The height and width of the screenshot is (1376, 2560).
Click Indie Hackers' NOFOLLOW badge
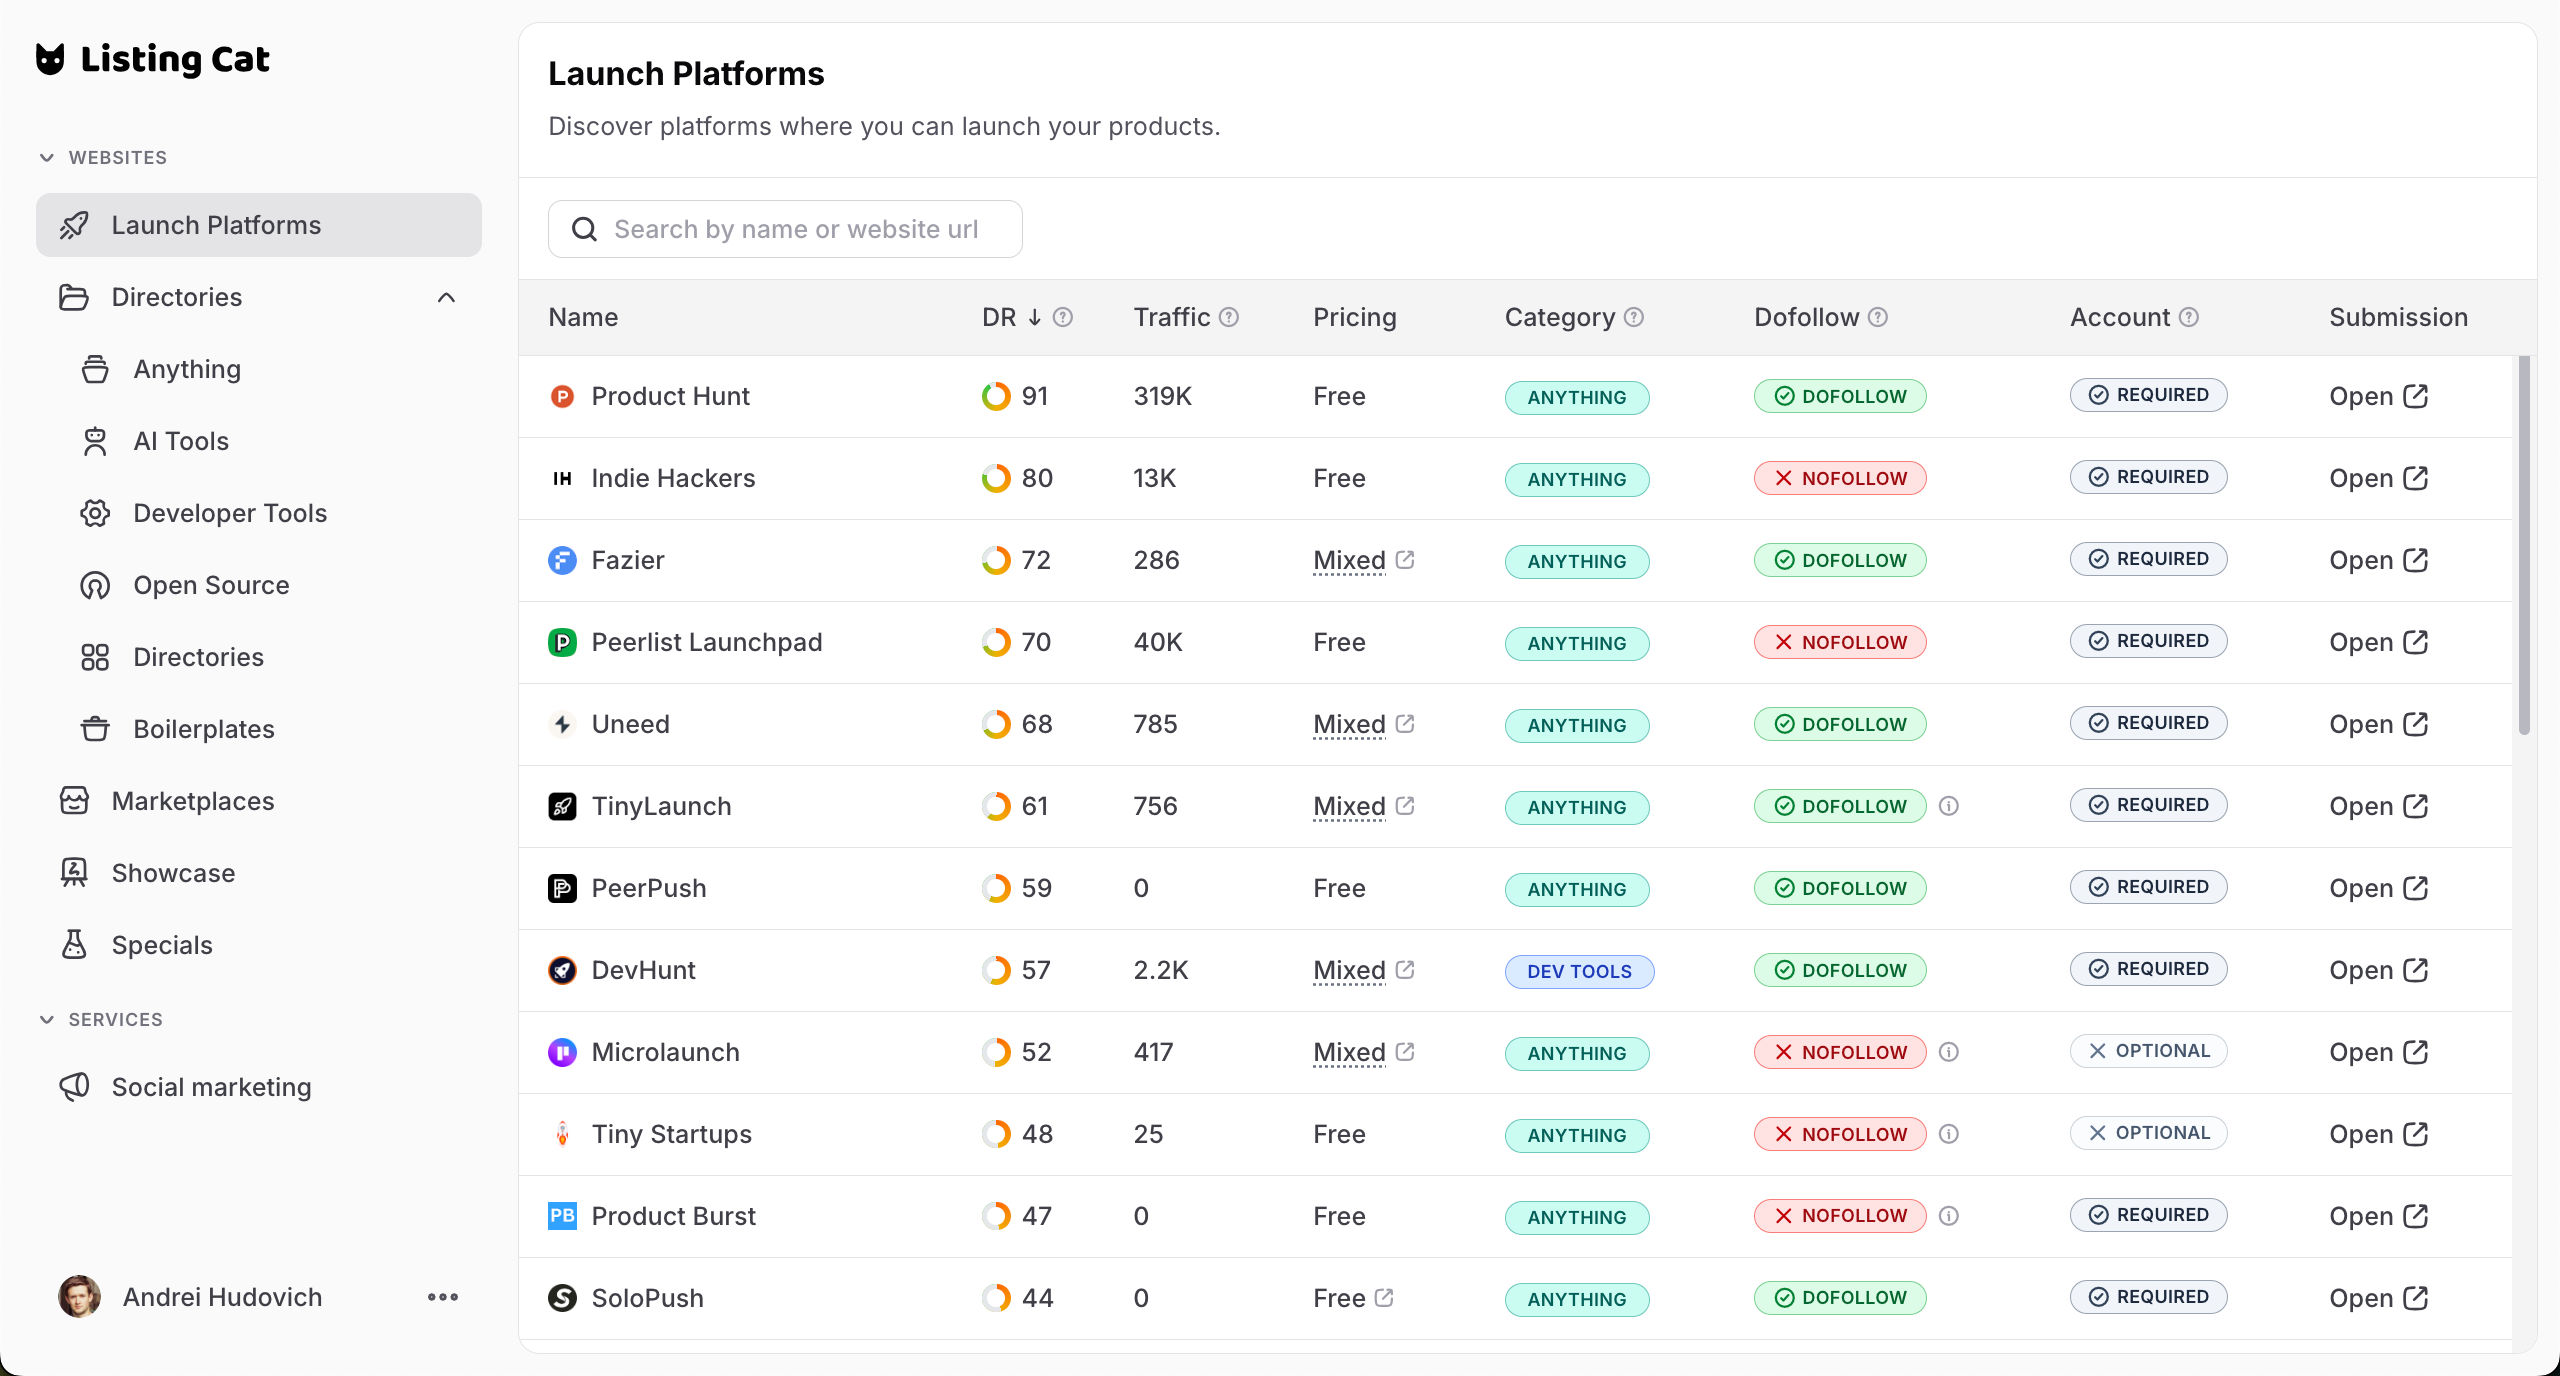click(1840, 479)
